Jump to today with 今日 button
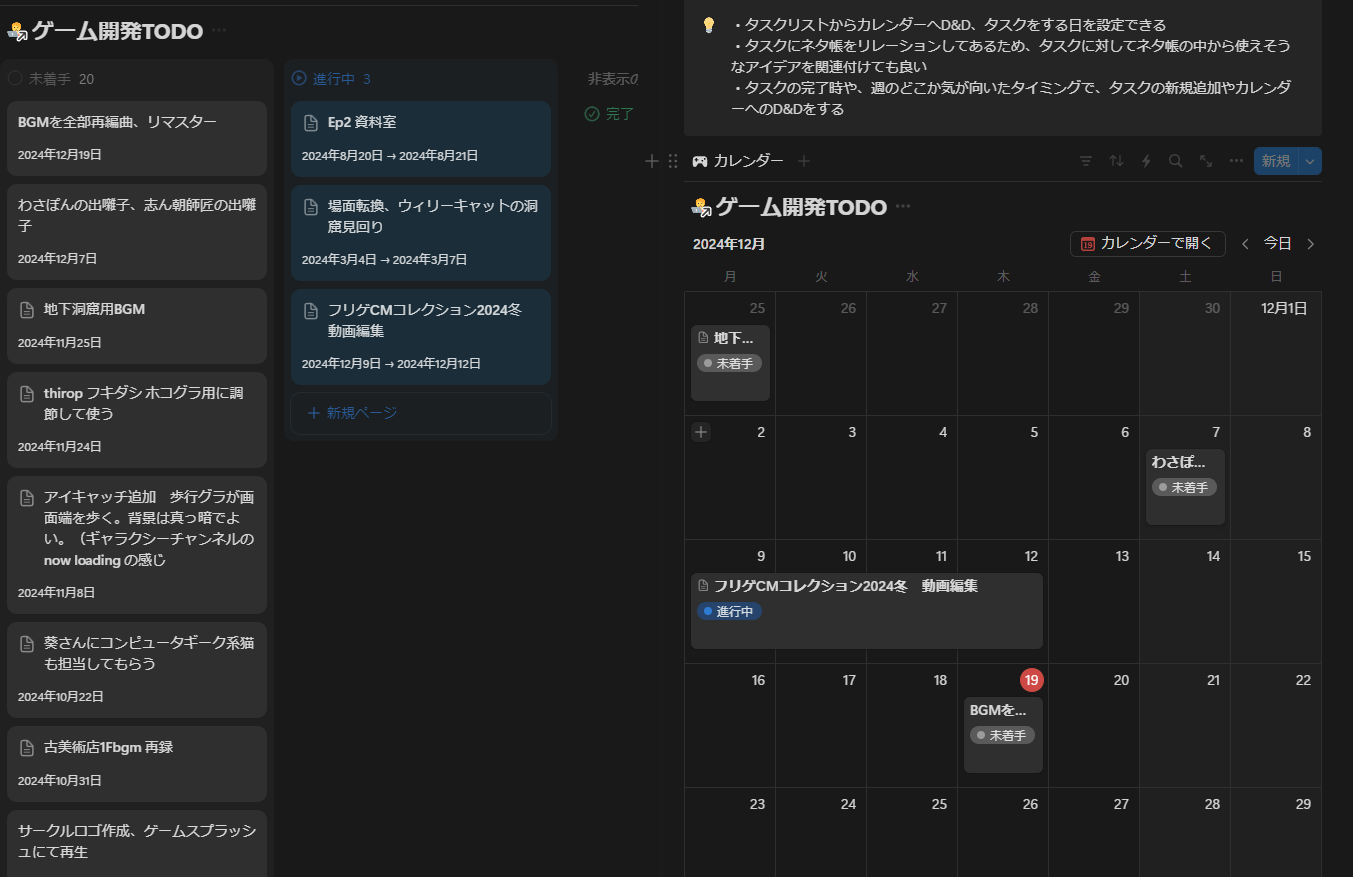The image size is (1353, 877). tap(1277, 244)
